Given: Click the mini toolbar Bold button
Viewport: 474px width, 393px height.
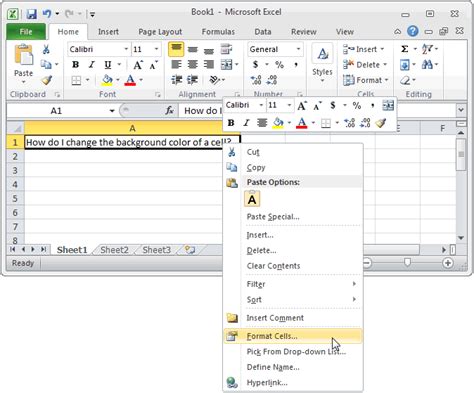Looking at the screenshot, I should [x=231, y=123].
